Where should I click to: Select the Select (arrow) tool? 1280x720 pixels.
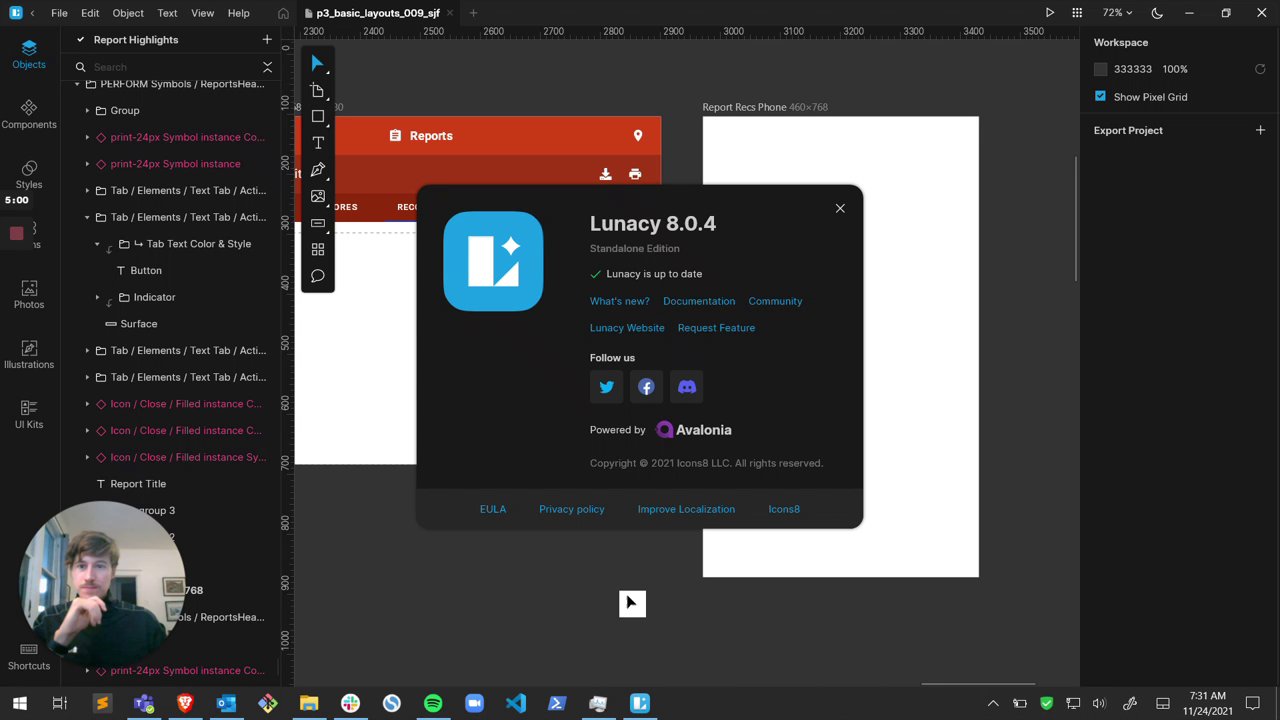click(x=317, y=64)
